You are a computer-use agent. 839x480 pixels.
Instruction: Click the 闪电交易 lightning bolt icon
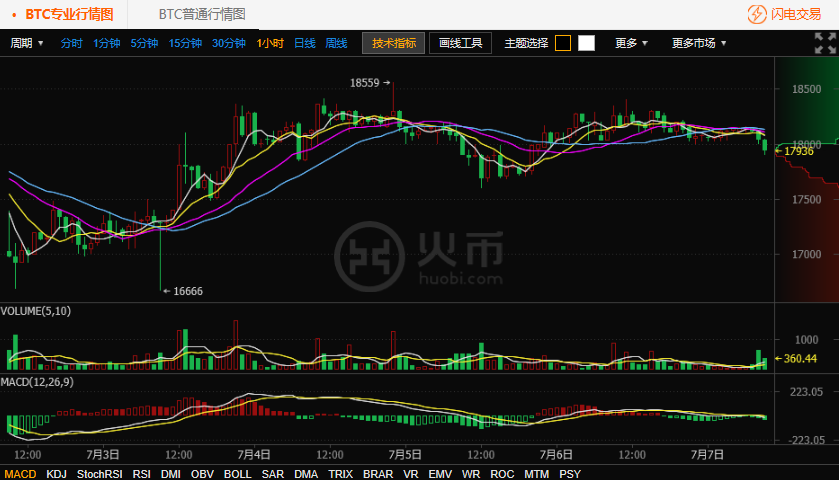tap(757, 14)
